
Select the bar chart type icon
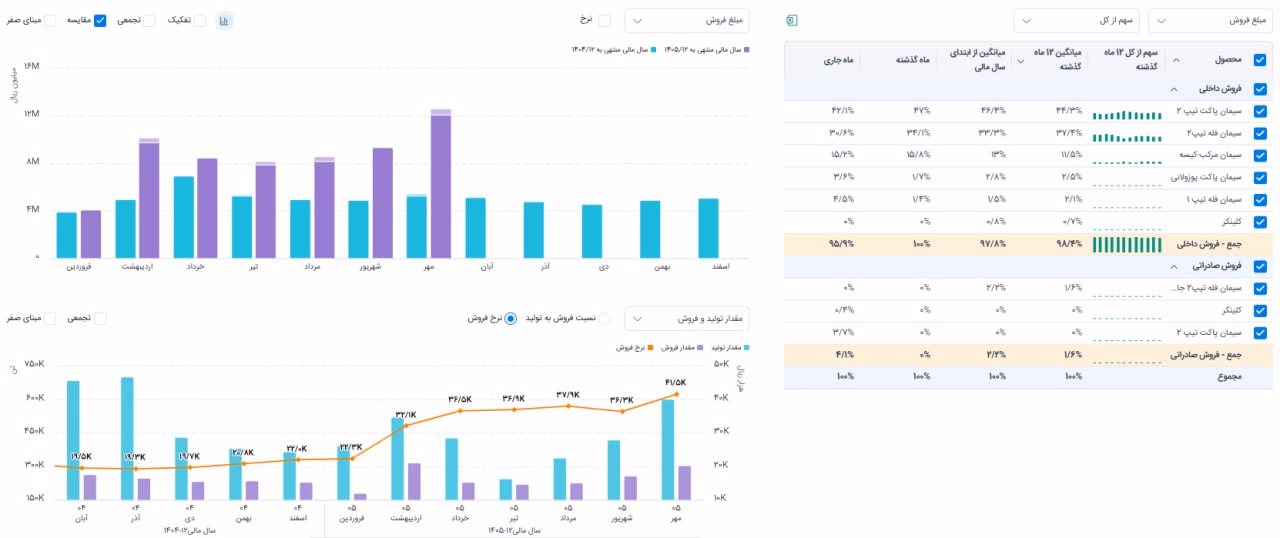pos(224,20)
